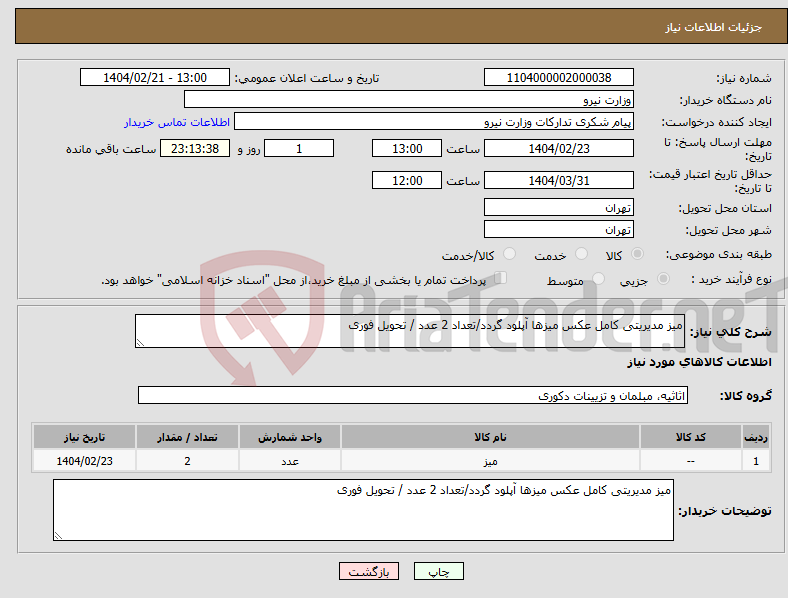Viewport: 788px width, 598px height.
Task: Click the row number cell 1
Action: (x=756, y=461)
